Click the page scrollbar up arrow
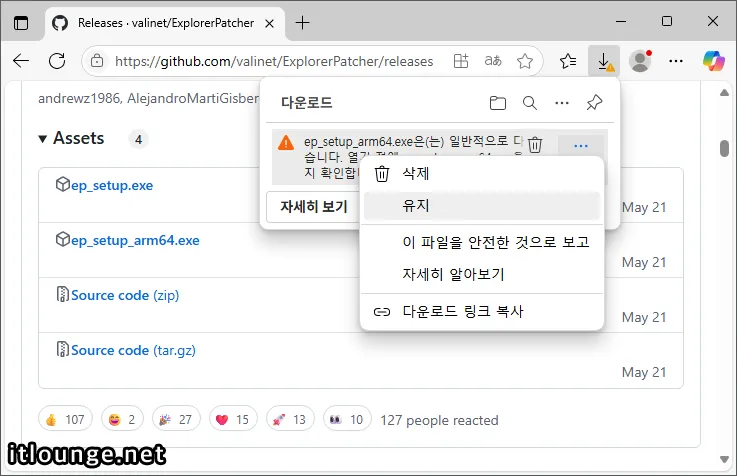Viewport: 737px width, 476px height. (x=724, y=93)
